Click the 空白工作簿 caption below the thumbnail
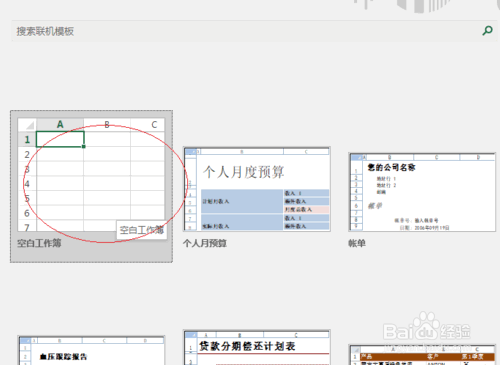 (39, 243)
